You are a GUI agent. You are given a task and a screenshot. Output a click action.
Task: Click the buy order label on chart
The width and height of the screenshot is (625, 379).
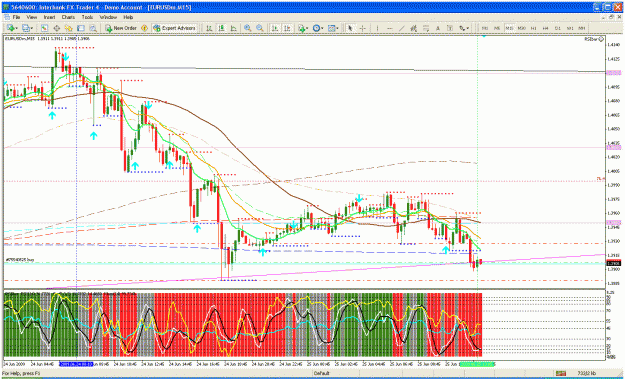pyautogui.click(x=20, y=259)
